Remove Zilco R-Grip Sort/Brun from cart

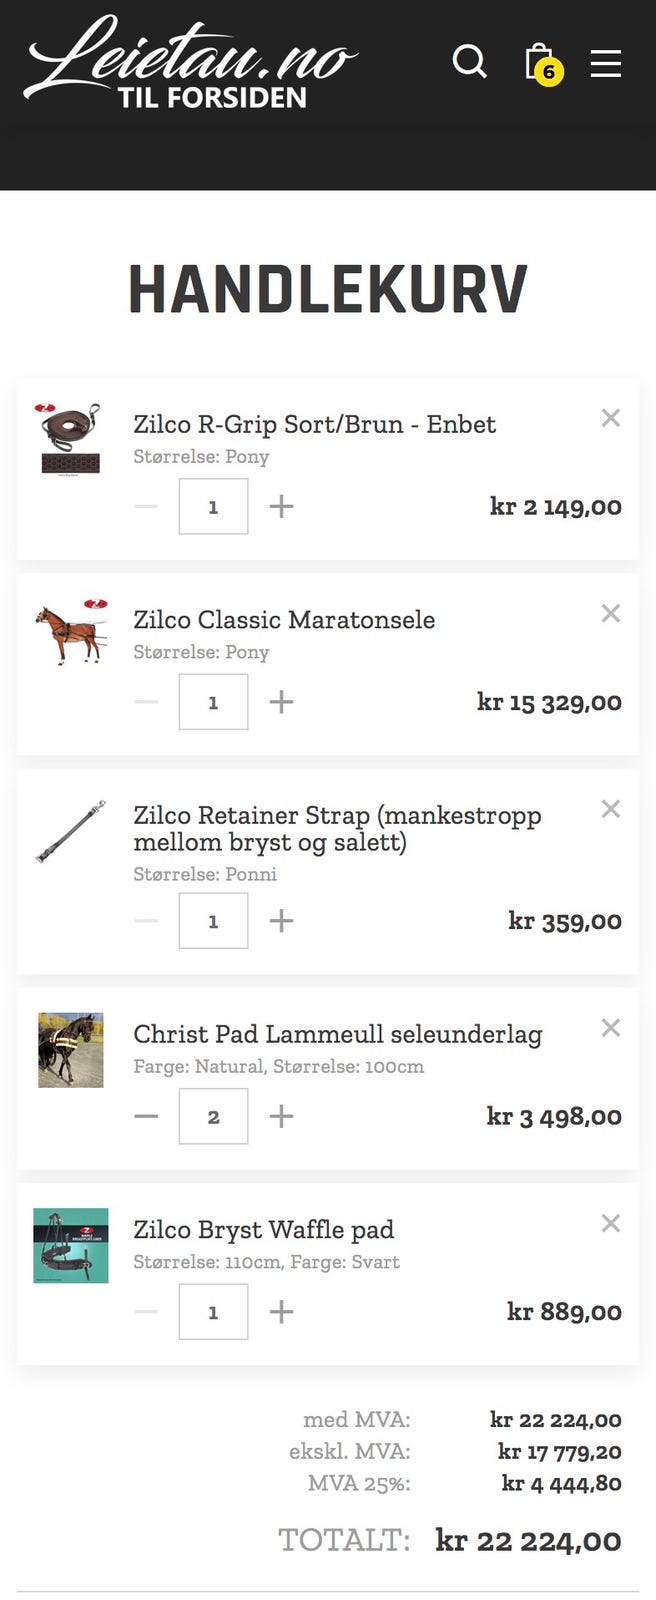click(610, 418)
